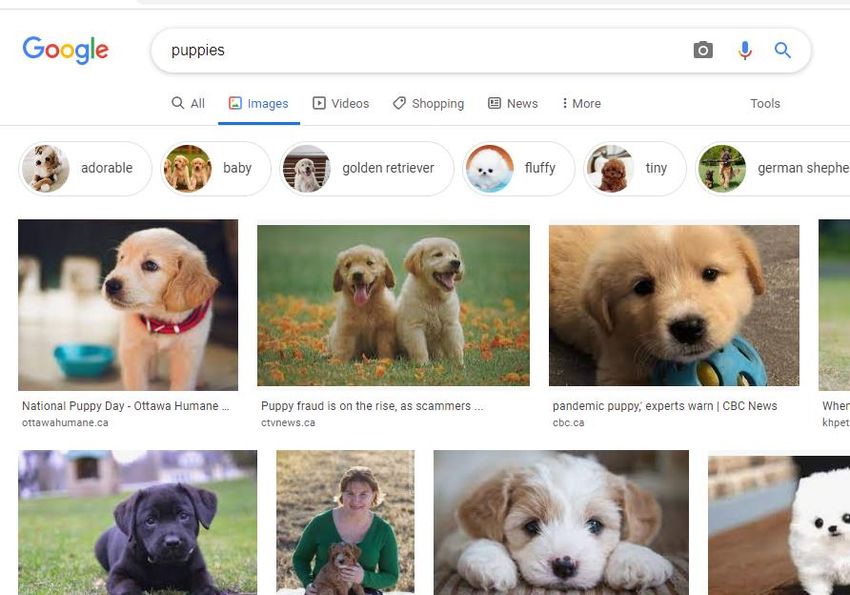This screenshot has height=595, width=850.
Task: Open the ctvnews.ca Puppy fraud link
Action: [x=372, y=406]
